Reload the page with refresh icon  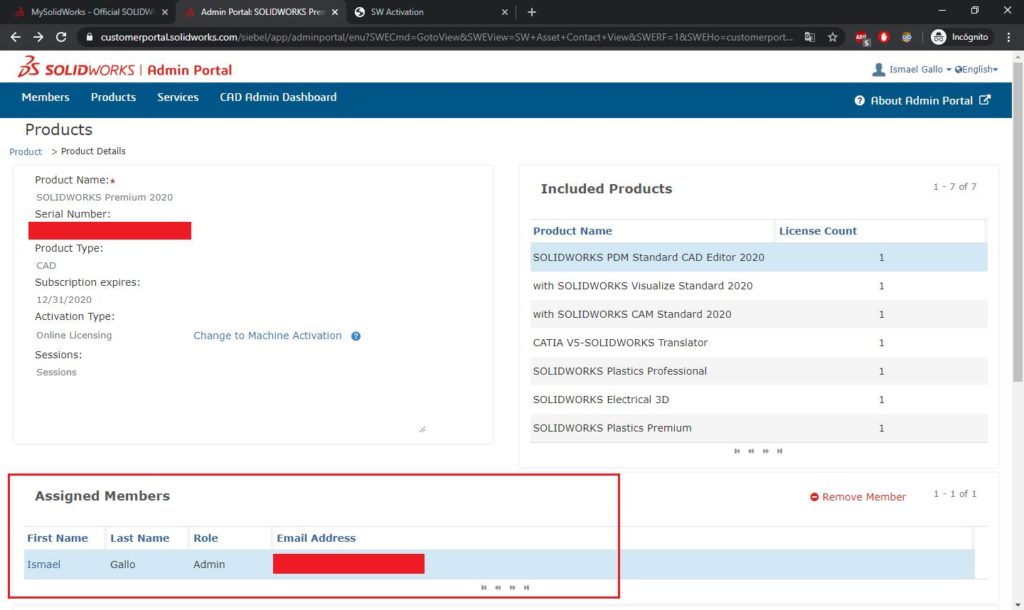61,37
